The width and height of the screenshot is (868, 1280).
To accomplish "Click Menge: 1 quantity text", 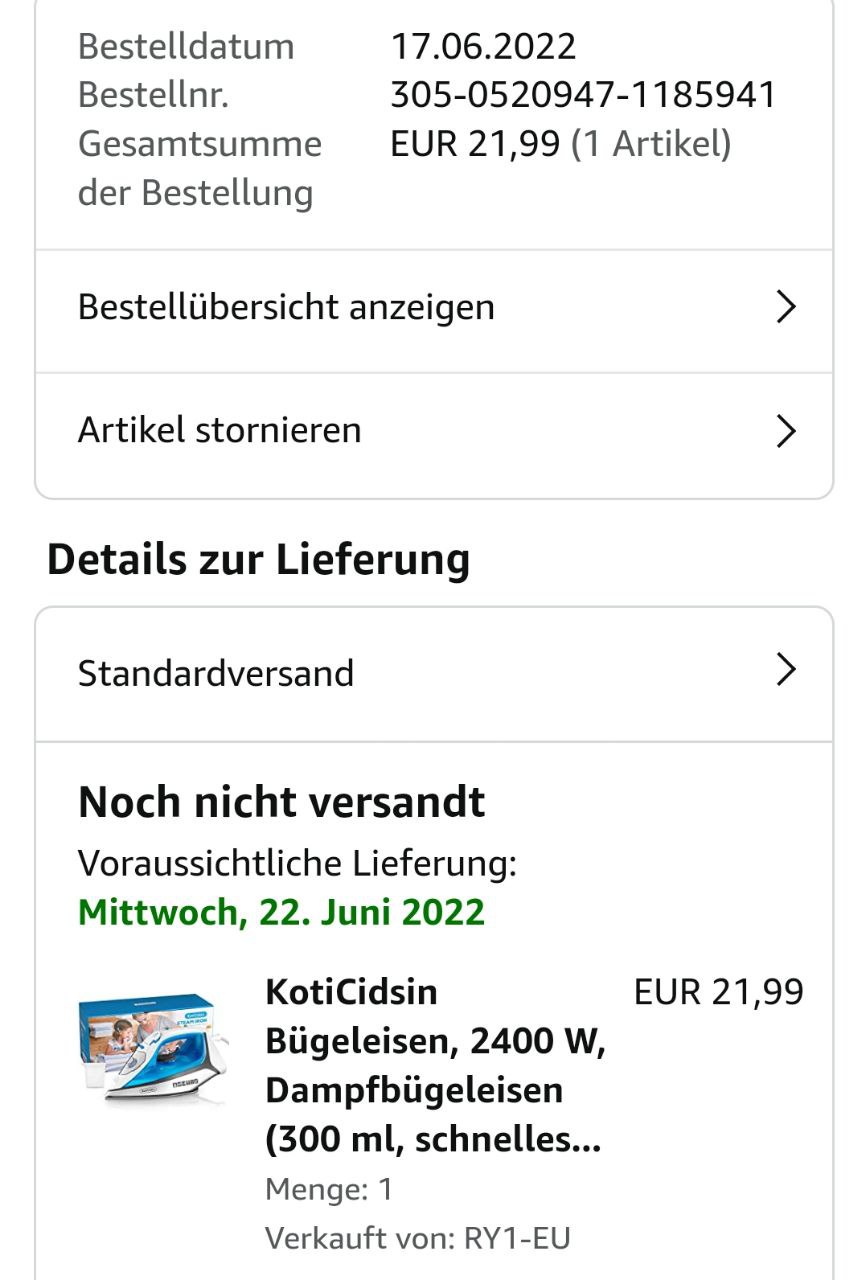I will pyautogui.click(x=329, y=1189).
